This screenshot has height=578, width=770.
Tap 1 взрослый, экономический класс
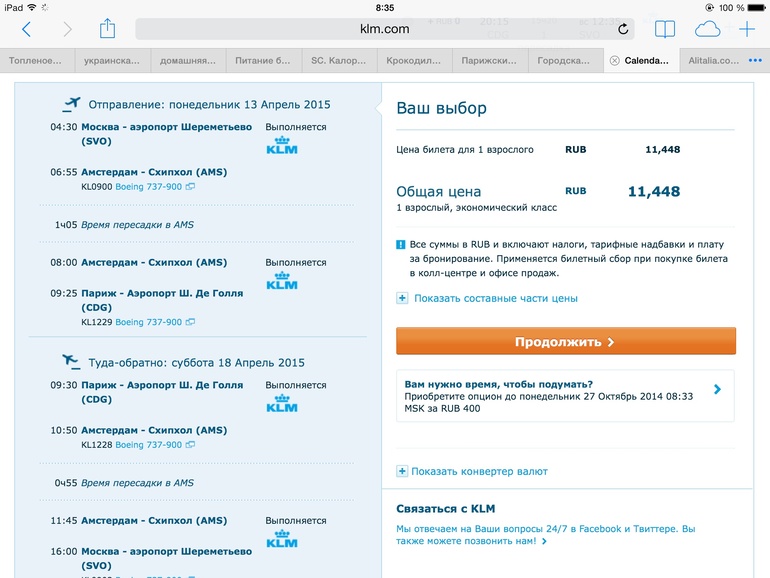[x=476, y=208]
